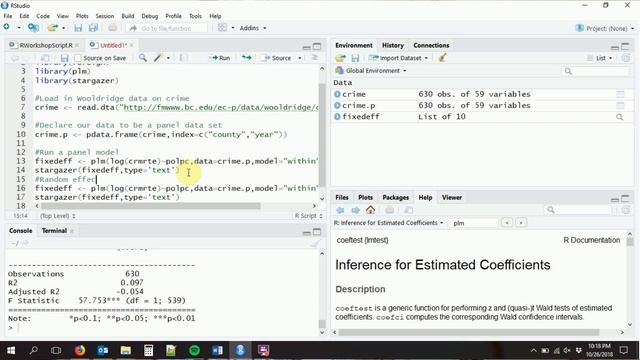
Task: Click the Help pane search field
Action: click(x=578, y=210)
